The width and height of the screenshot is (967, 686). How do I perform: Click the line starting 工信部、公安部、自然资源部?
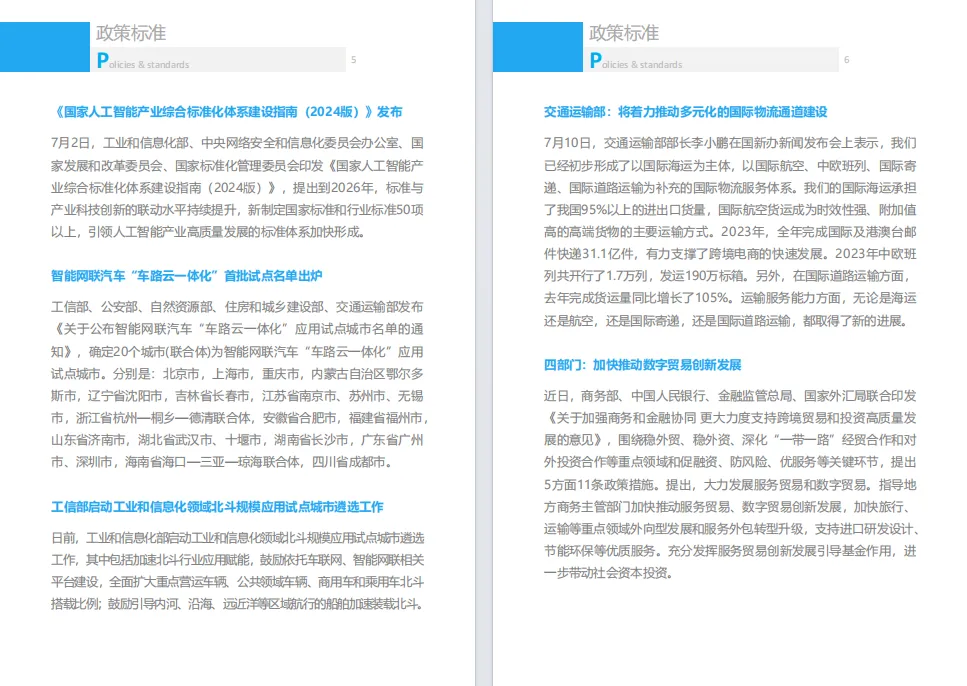[237, 307]
